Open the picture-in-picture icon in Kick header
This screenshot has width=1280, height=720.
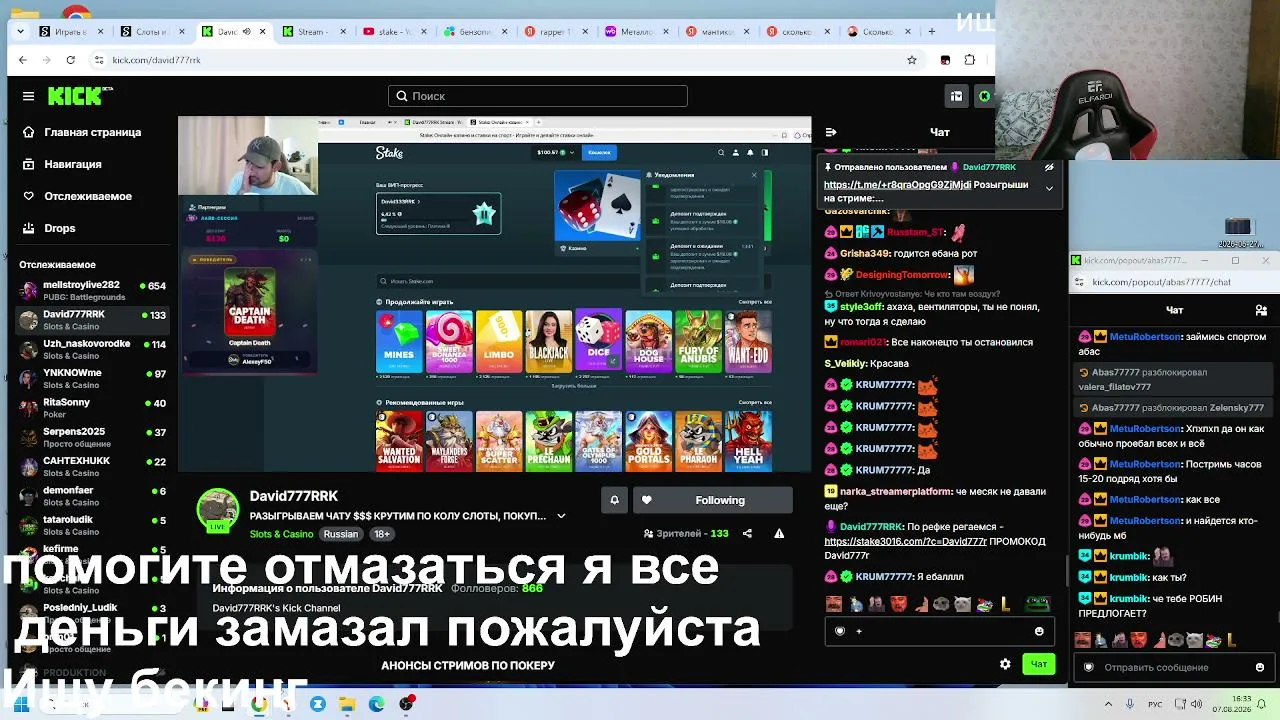[x=957, y=96]
